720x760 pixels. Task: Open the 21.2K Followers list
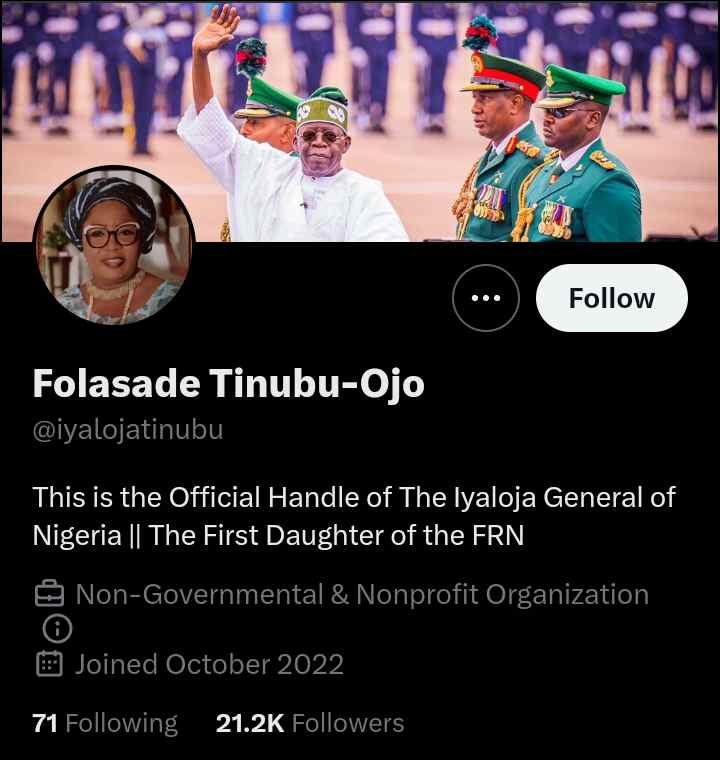[x=310, y=723]
